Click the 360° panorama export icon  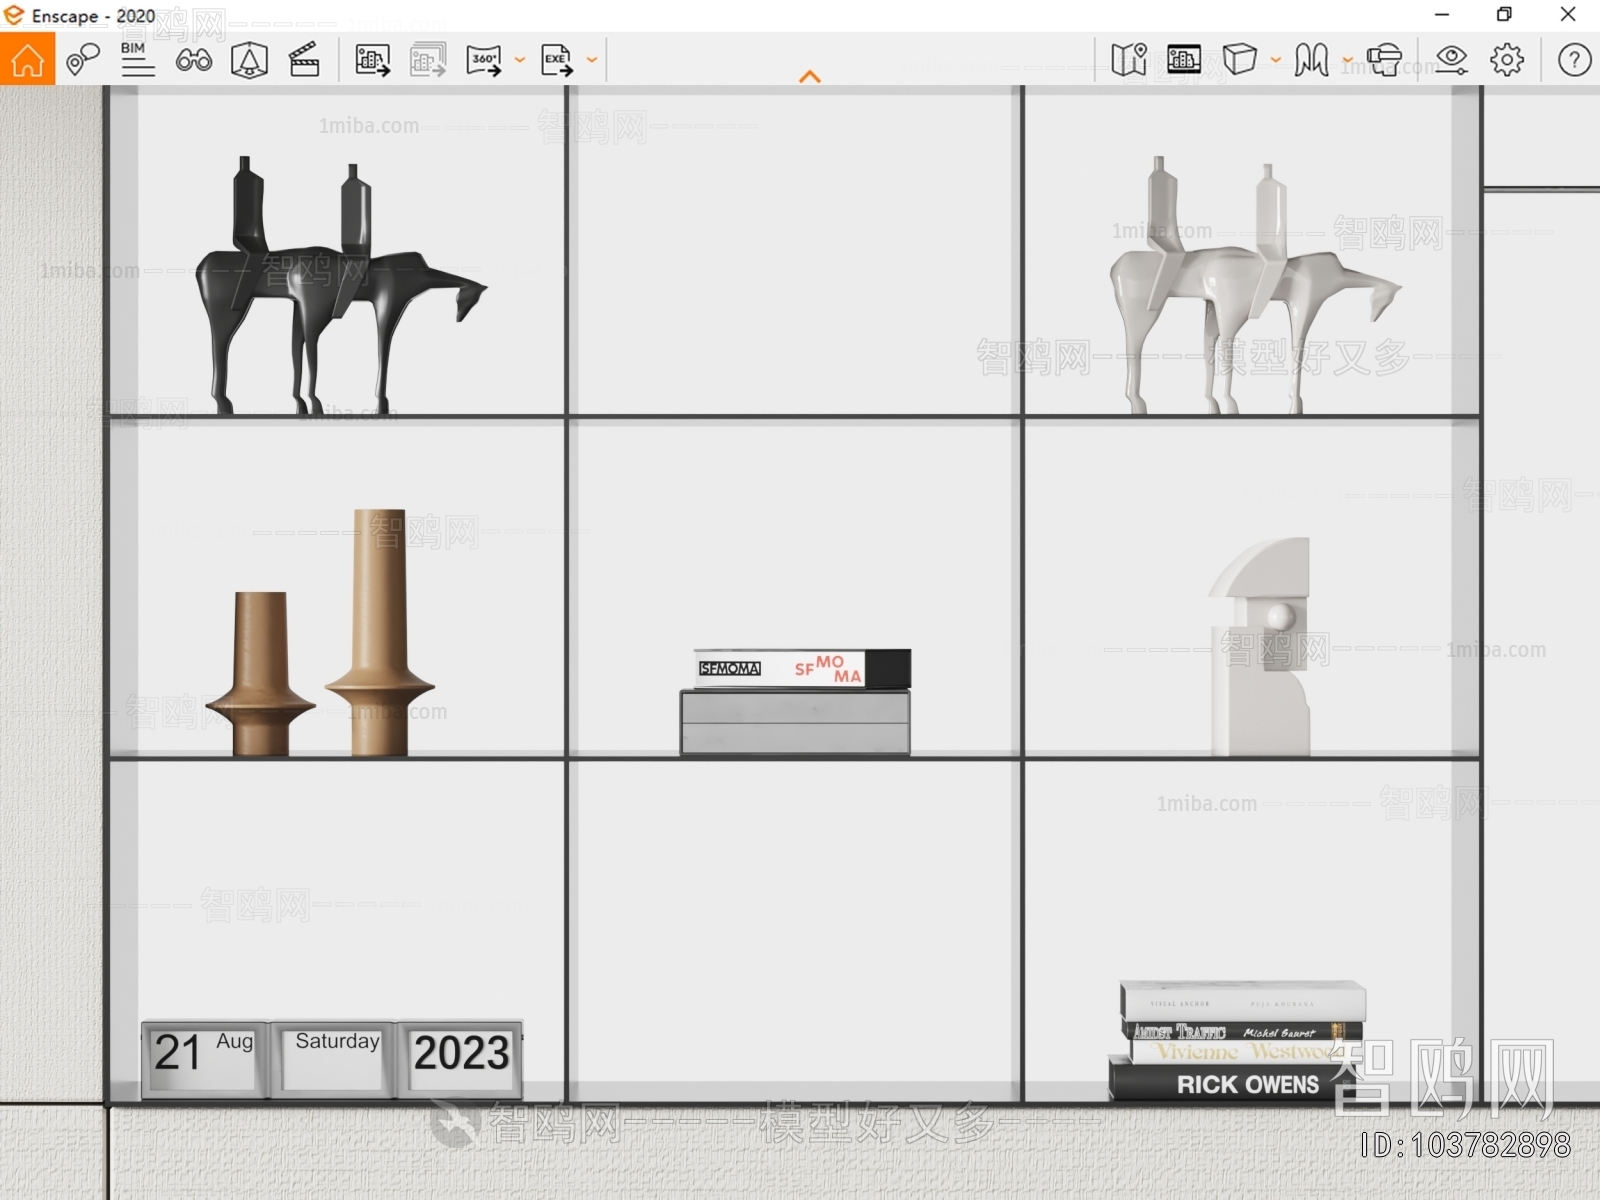(x=484, y=60)
